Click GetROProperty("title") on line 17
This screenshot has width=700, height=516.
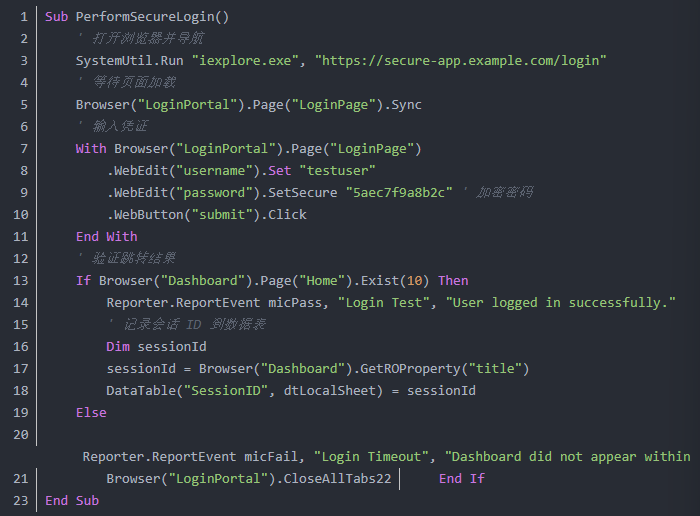(x=445, y=369)
